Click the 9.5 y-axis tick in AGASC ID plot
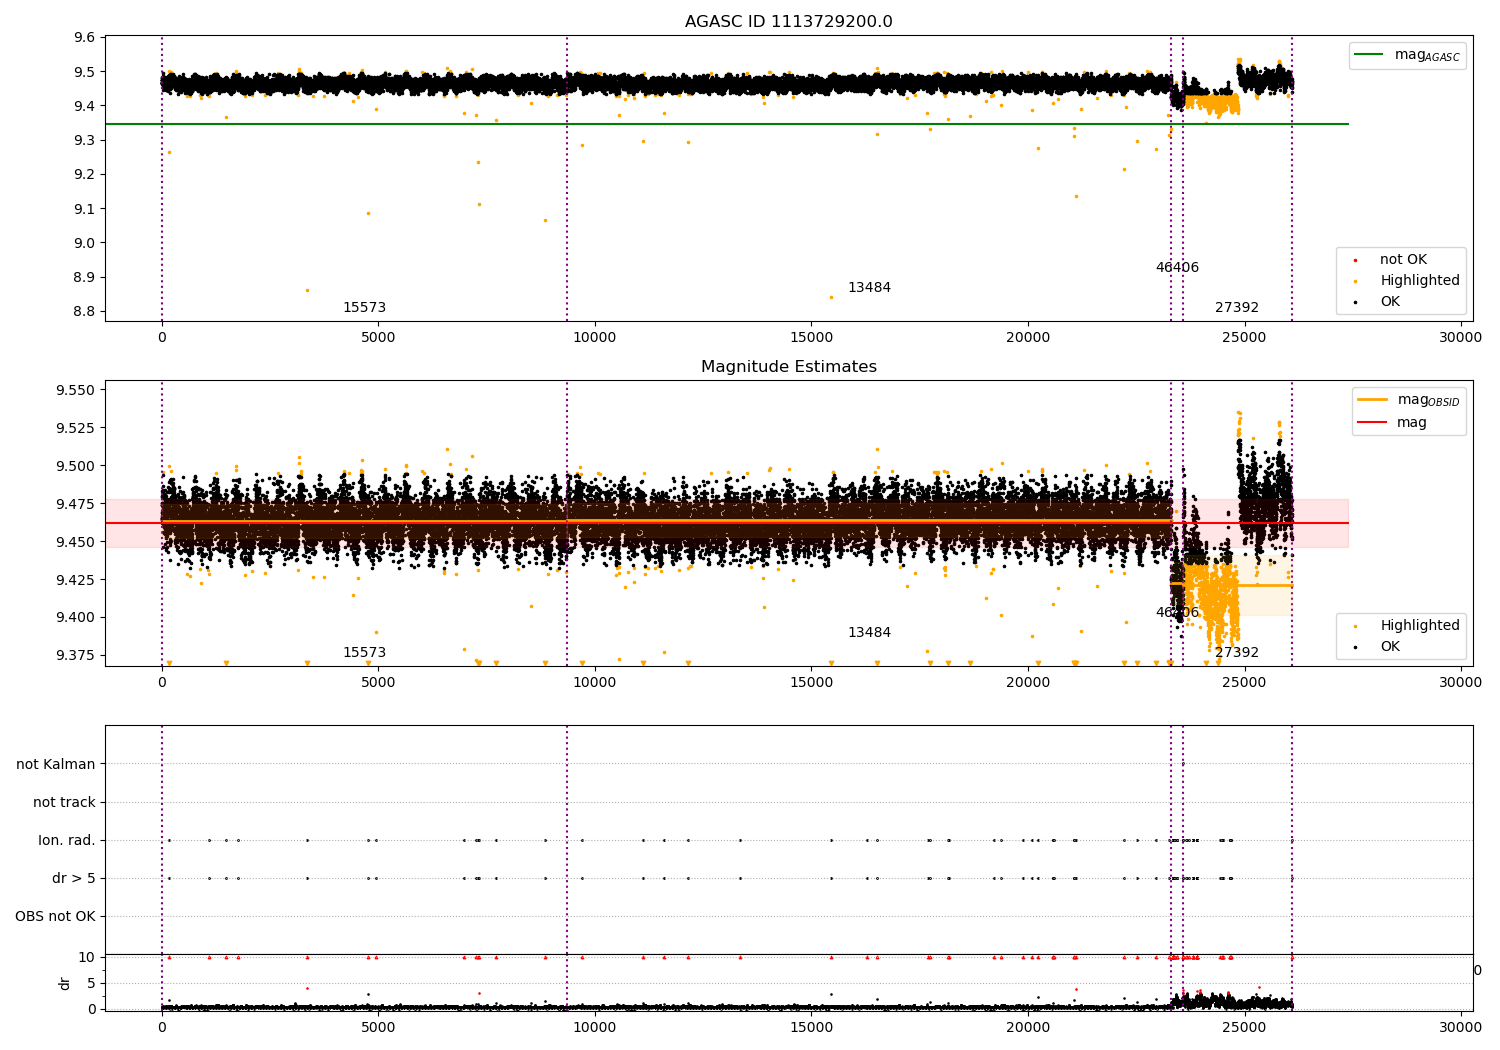The height and width of the screenshot is (1050, 1500). [85, 72]
